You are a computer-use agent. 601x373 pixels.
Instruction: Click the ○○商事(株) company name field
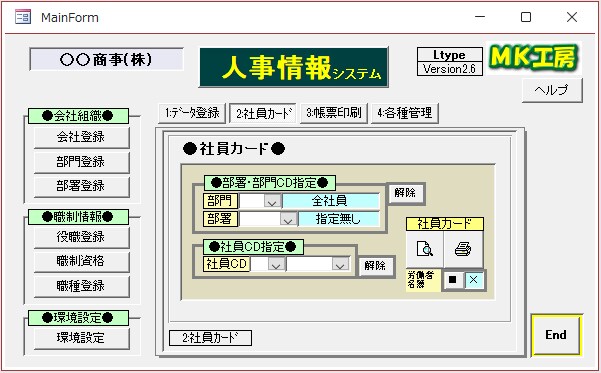pos(106,59)
